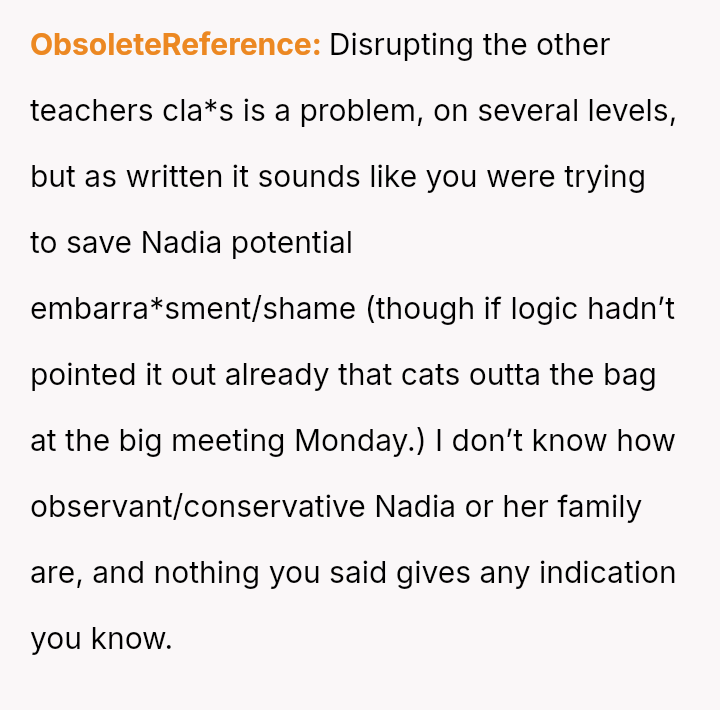Open the ObsoleteReference username link
Viewport: 720px width, 710px height.
[175, 45]
